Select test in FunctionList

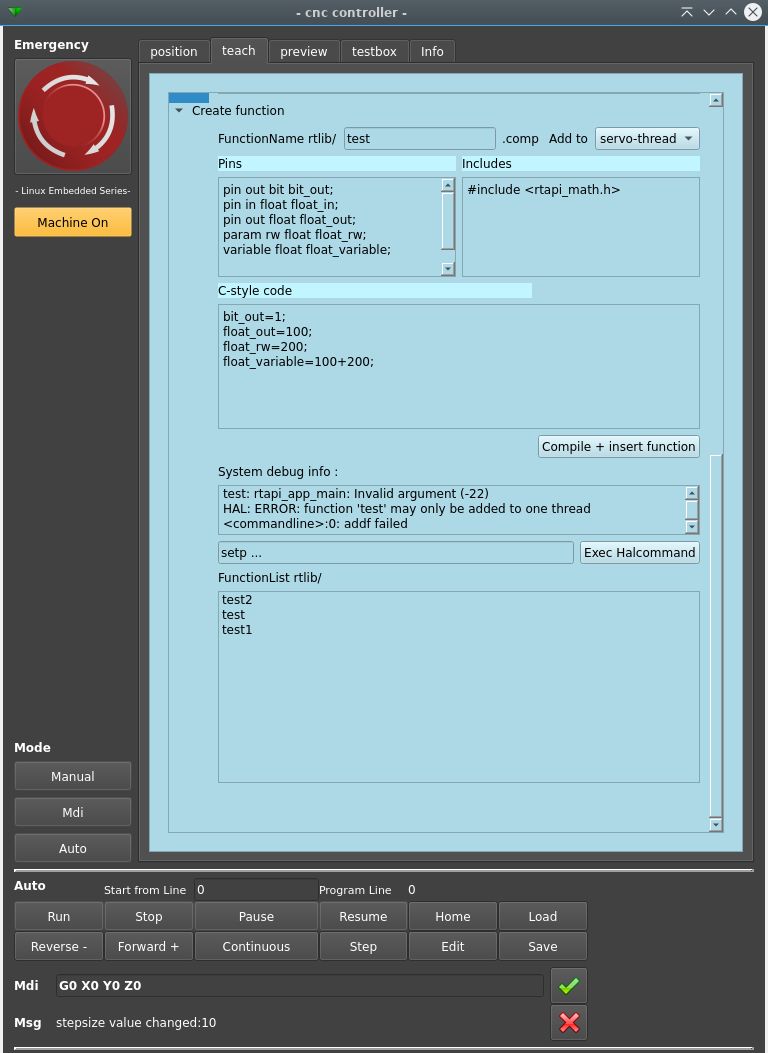(234, 614)
